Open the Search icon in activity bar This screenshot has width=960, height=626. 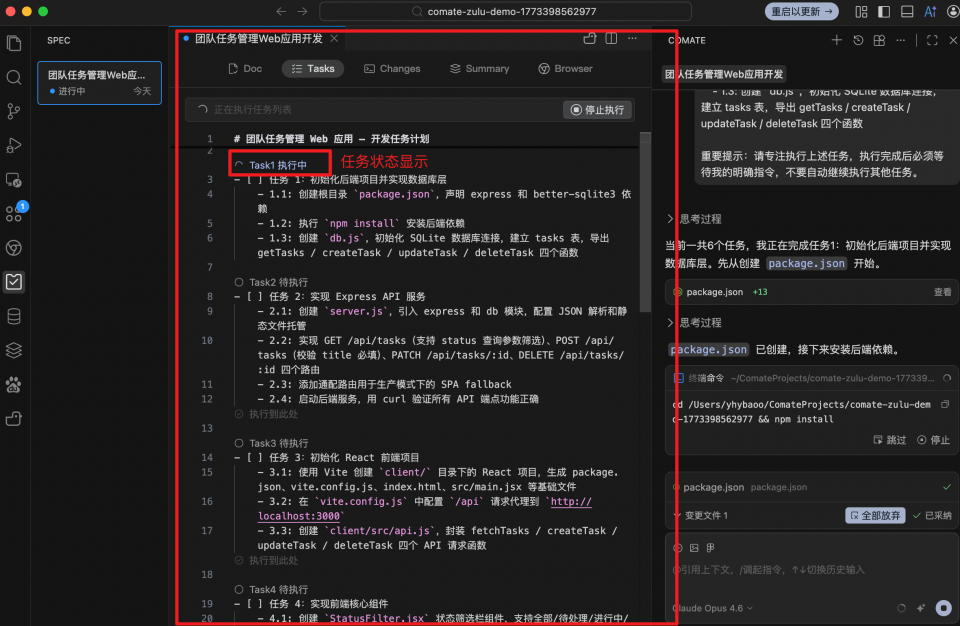click(x=13, y=77)
